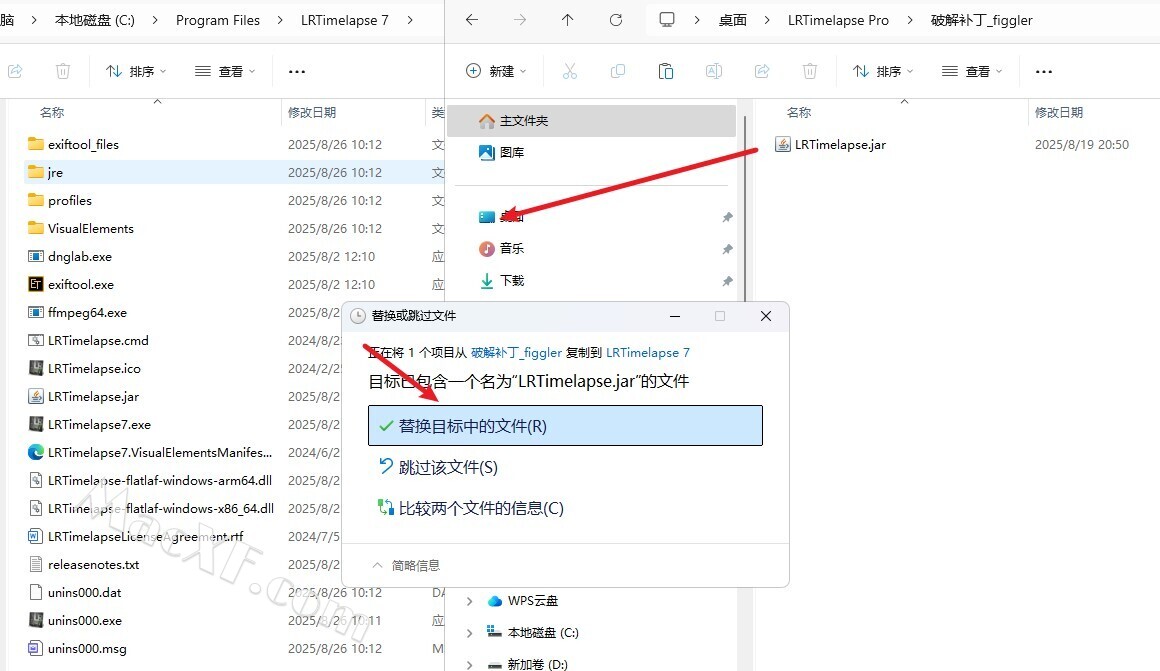Click the paste clipboard icon in toolbar
Screen dimensions: 1160x671
tap(665, 71)
